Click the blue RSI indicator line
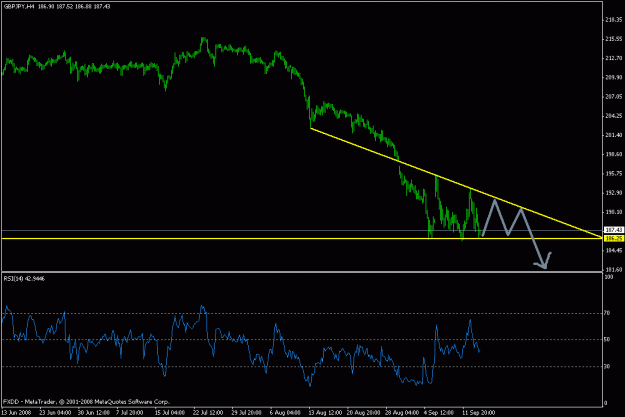Viewport: 625px width, 417px height. click(x=239, y=339)
